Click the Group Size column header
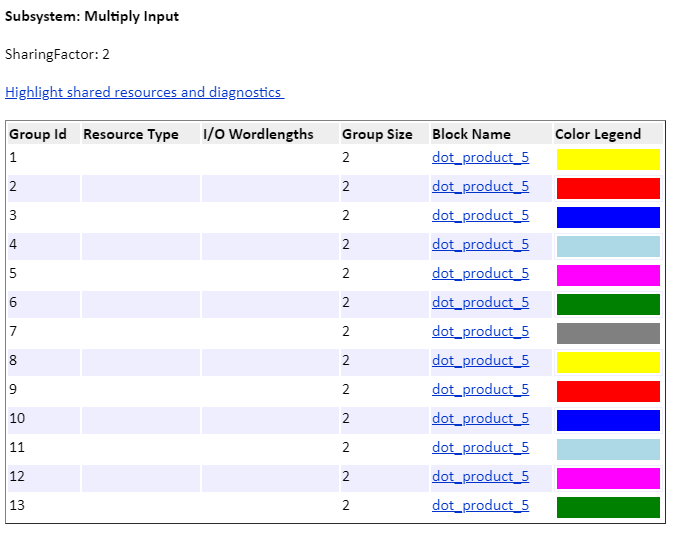 377,134
